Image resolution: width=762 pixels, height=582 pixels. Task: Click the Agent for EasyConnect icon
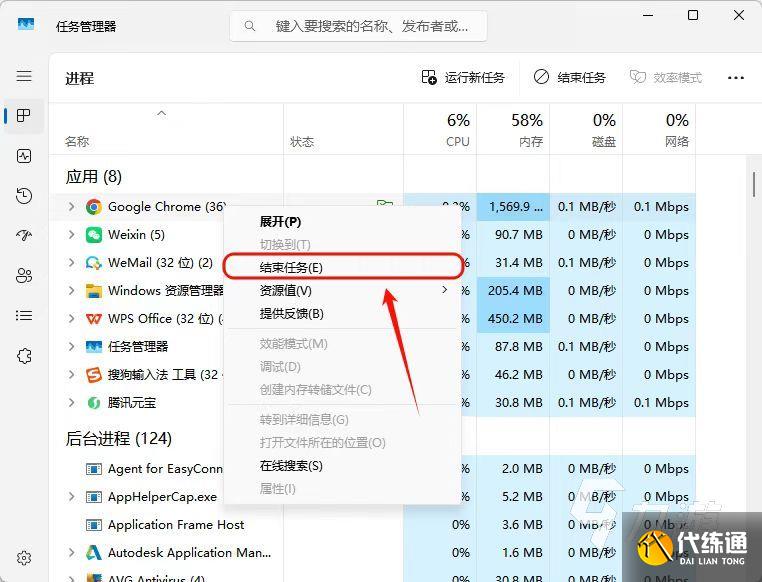[94, 469]
